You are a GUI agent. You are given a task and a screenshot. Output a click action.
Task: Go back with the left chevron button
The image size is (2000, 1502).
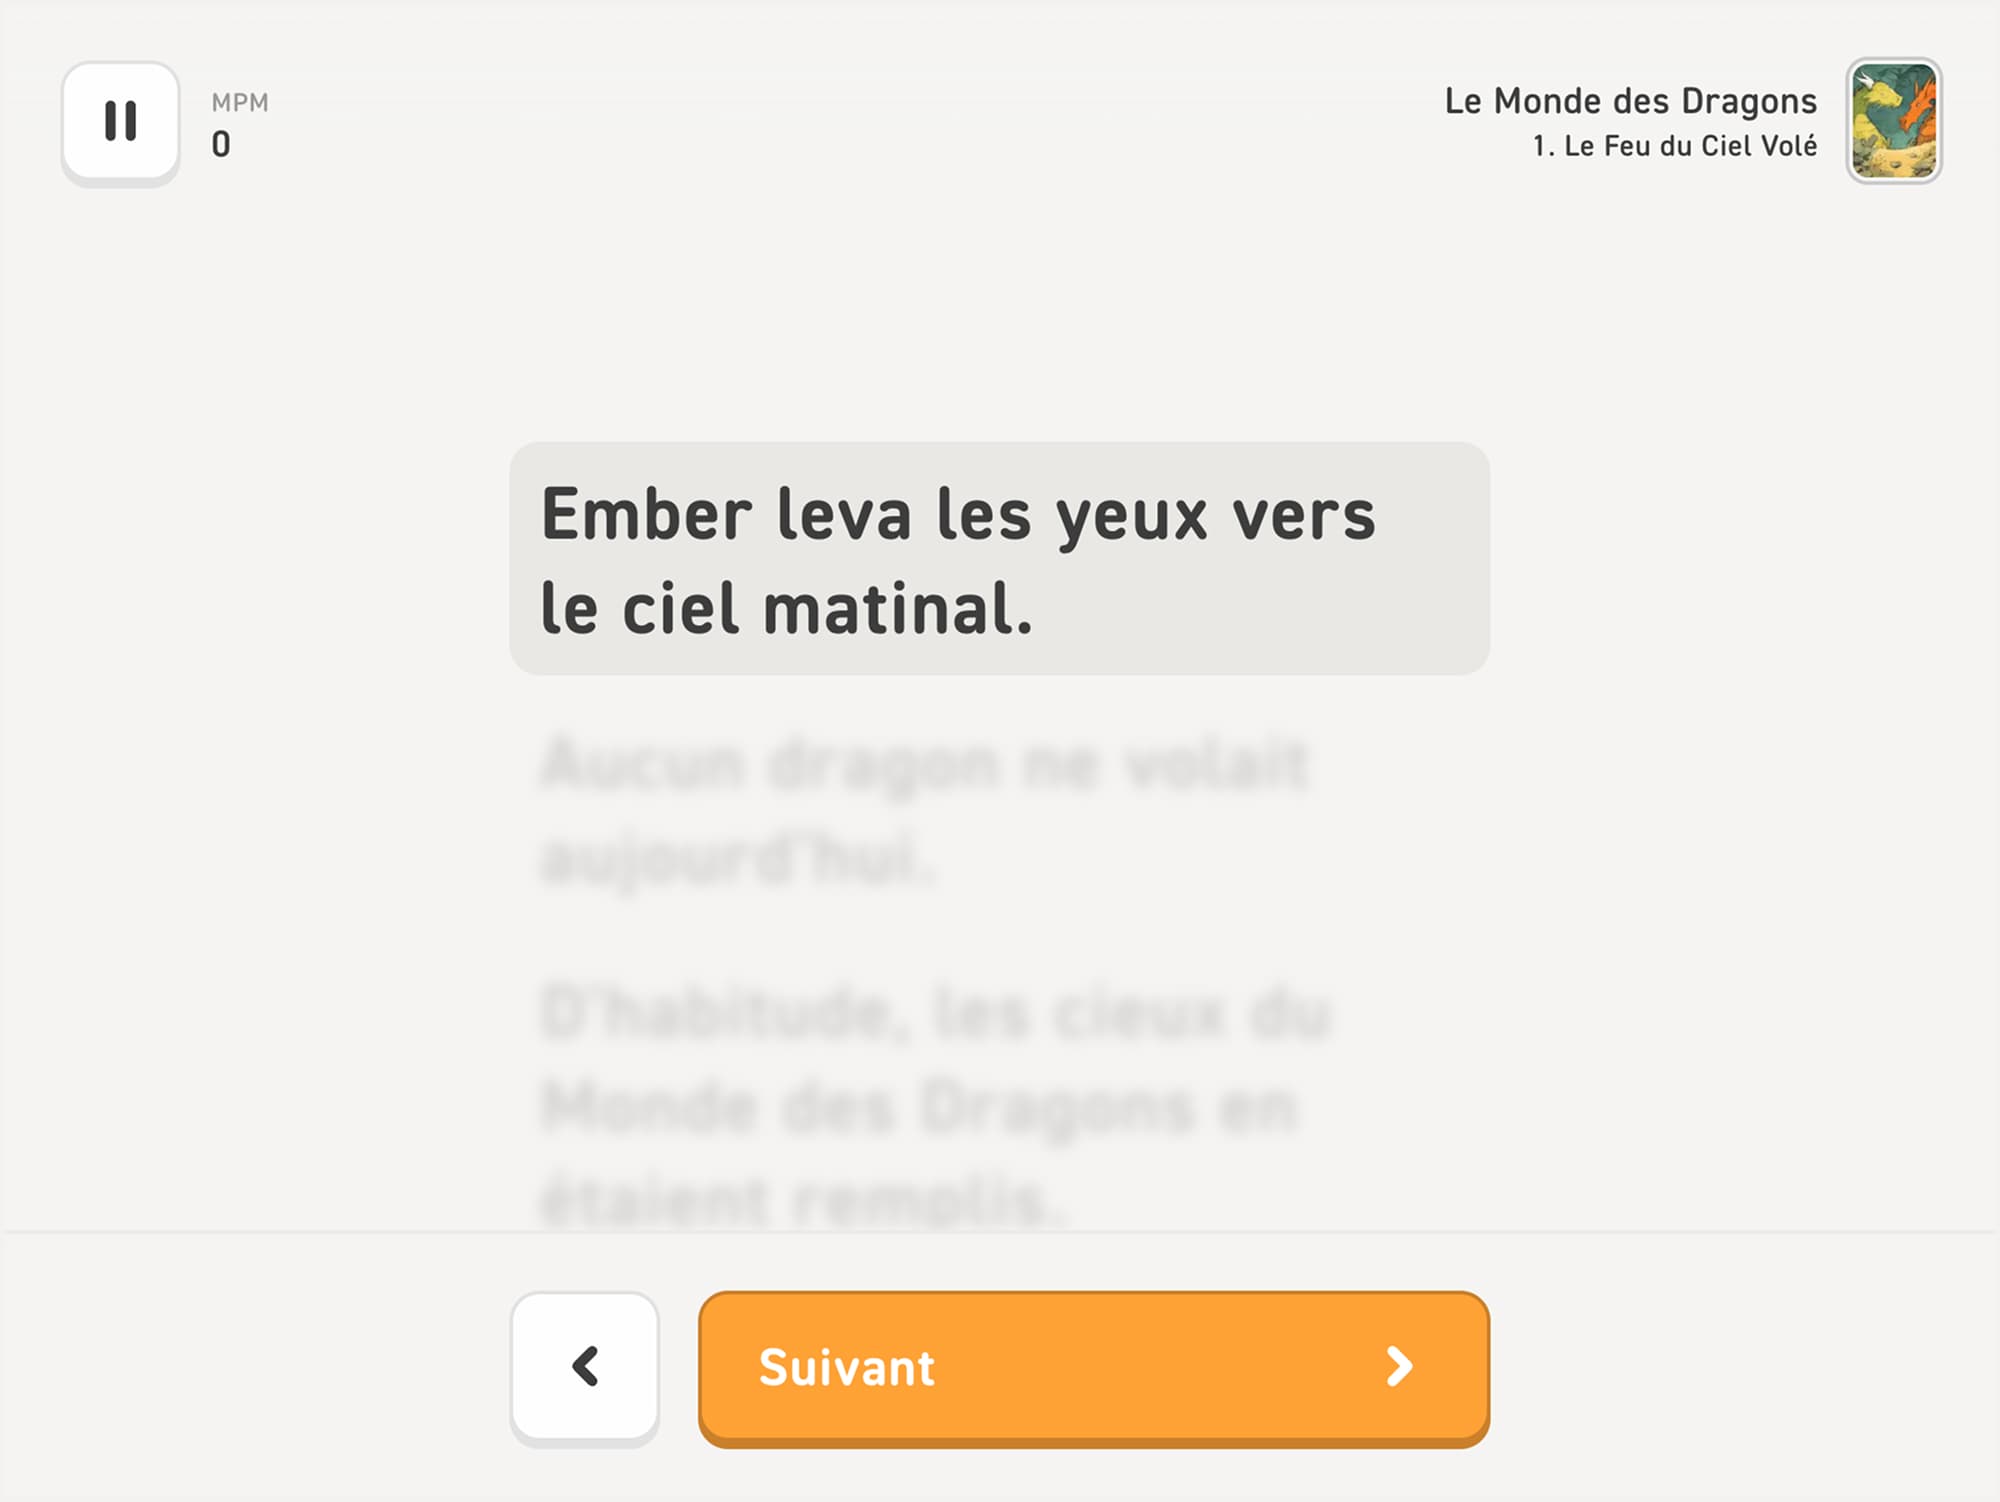tap(585, 1366)
